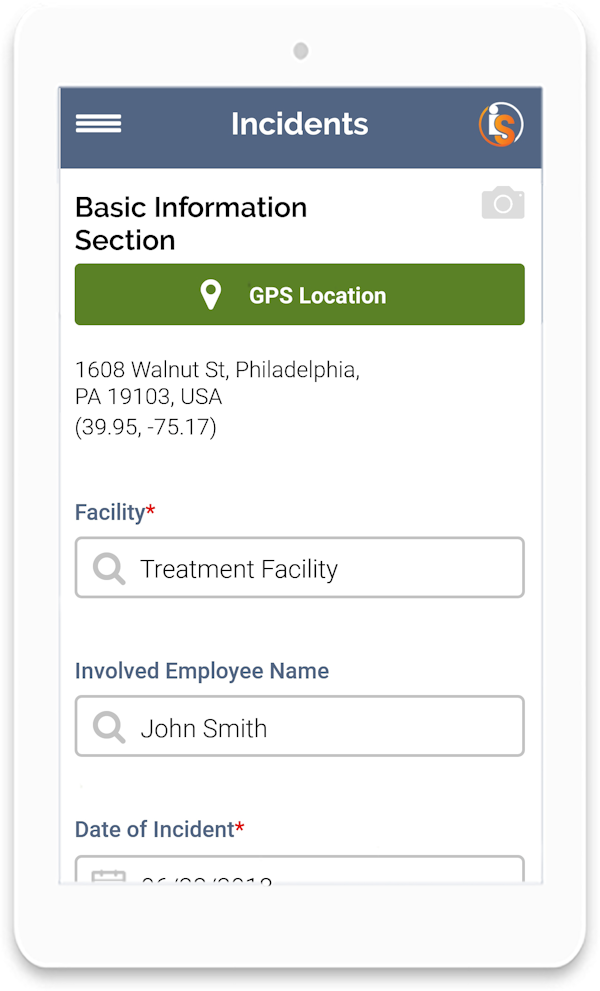The image size is (600, 991).
Task: Capture GPS Location for the incident
Action: click(x=299, y=294)
